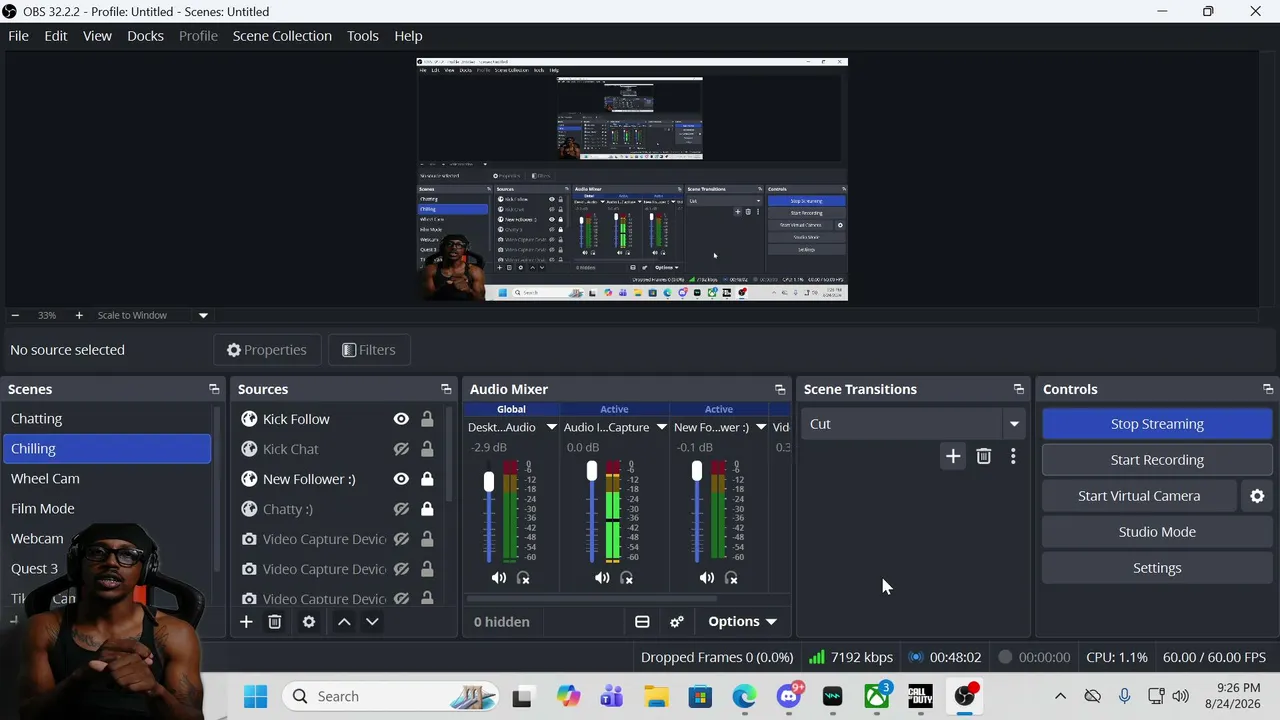
Task: Open Settings from Controls panel
Action: (x=1157, y=568)
